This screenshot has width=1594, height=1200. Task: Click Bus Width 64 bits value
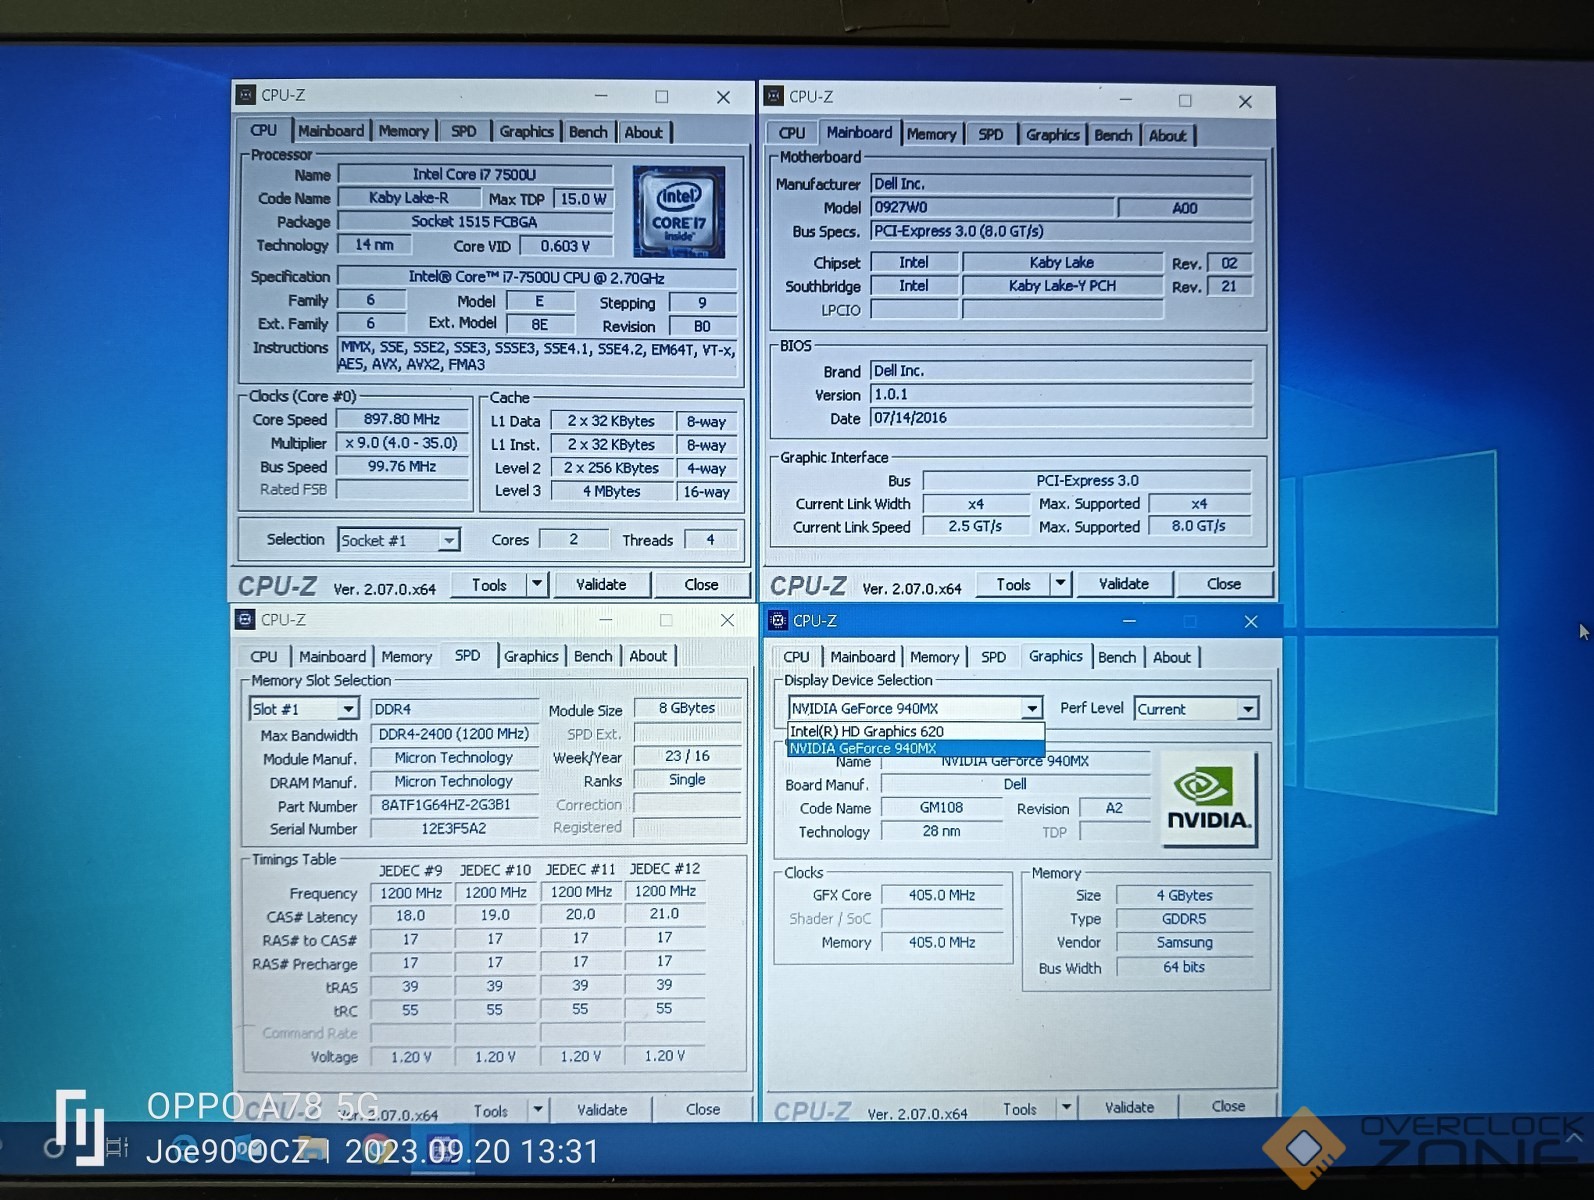(1184, 967)
